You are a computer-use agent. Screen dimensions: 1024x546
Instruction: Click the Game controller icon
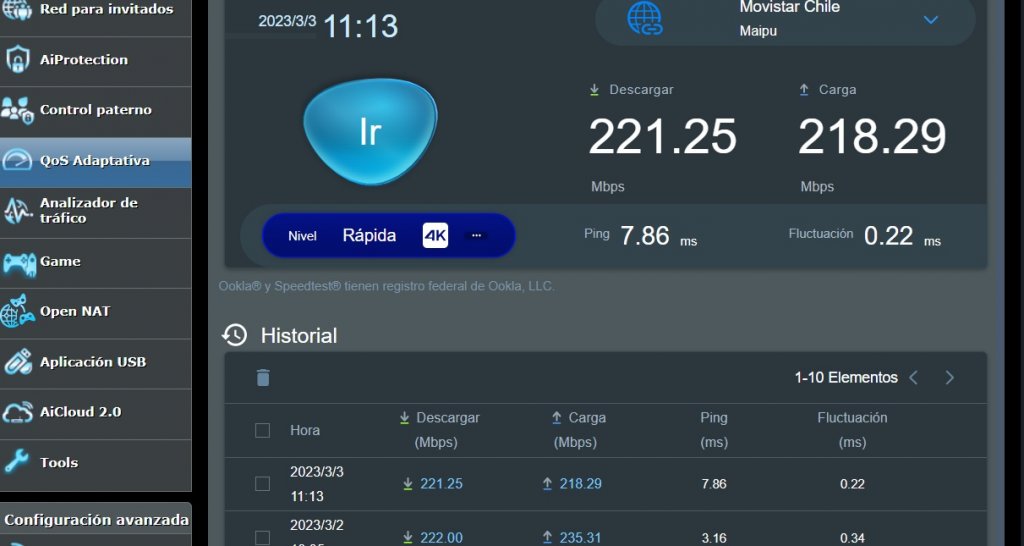coord(19,263)
